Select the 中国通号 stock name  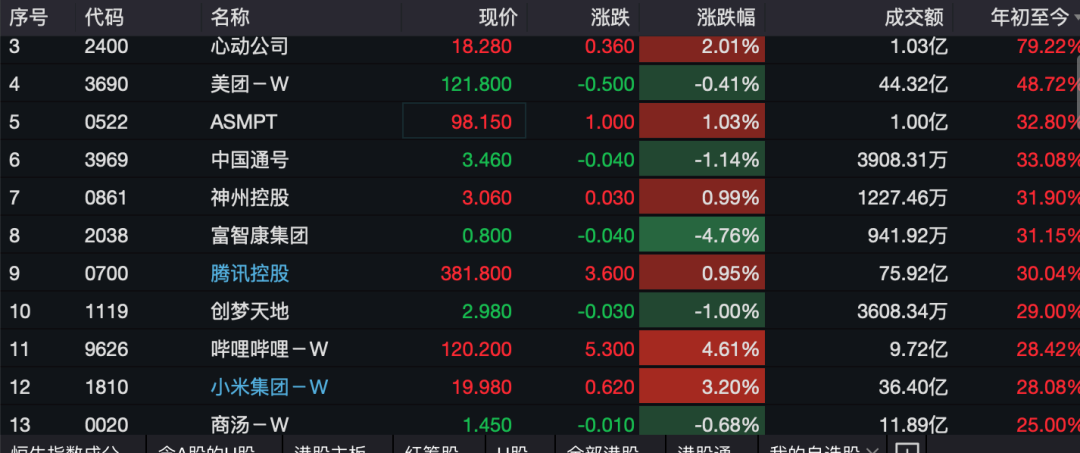[x=249, y=160]
